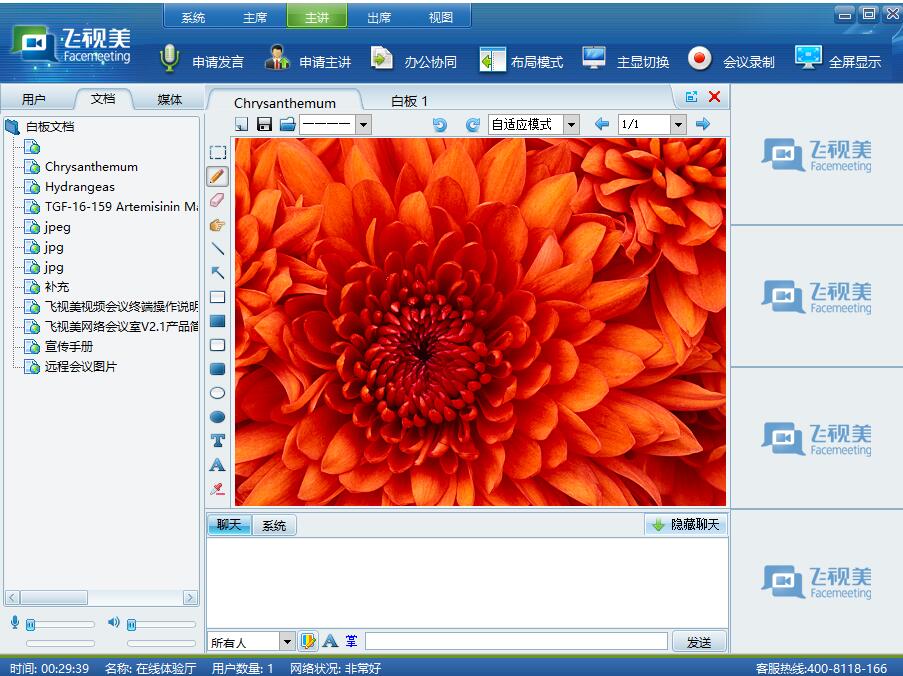Select the hollow ellipse shape tool
This screenshot has height=676, width=903.
coord(217,393)
